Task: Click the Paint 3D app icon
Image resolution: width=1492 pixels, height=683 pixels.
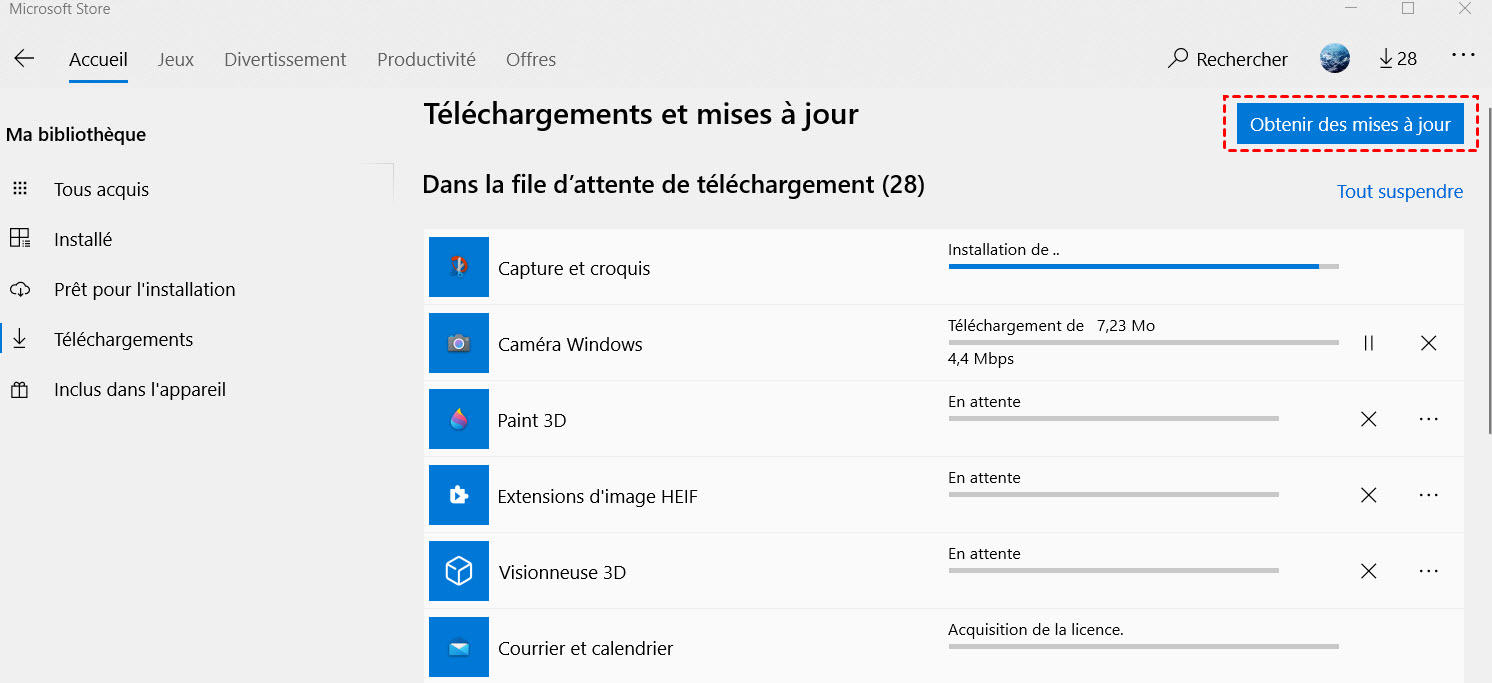Action: click(459, 419)
